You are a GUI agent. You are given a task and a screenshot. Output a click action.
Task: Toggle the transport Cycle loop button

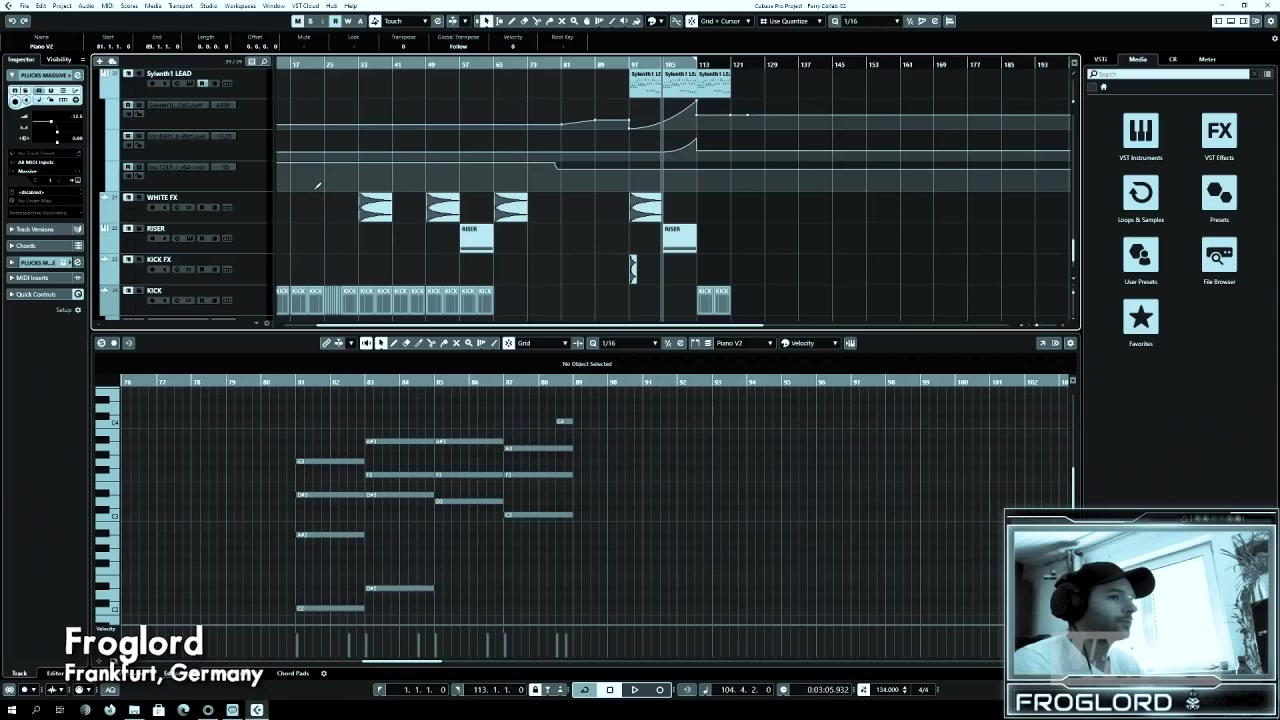click(x=584, y=690)
